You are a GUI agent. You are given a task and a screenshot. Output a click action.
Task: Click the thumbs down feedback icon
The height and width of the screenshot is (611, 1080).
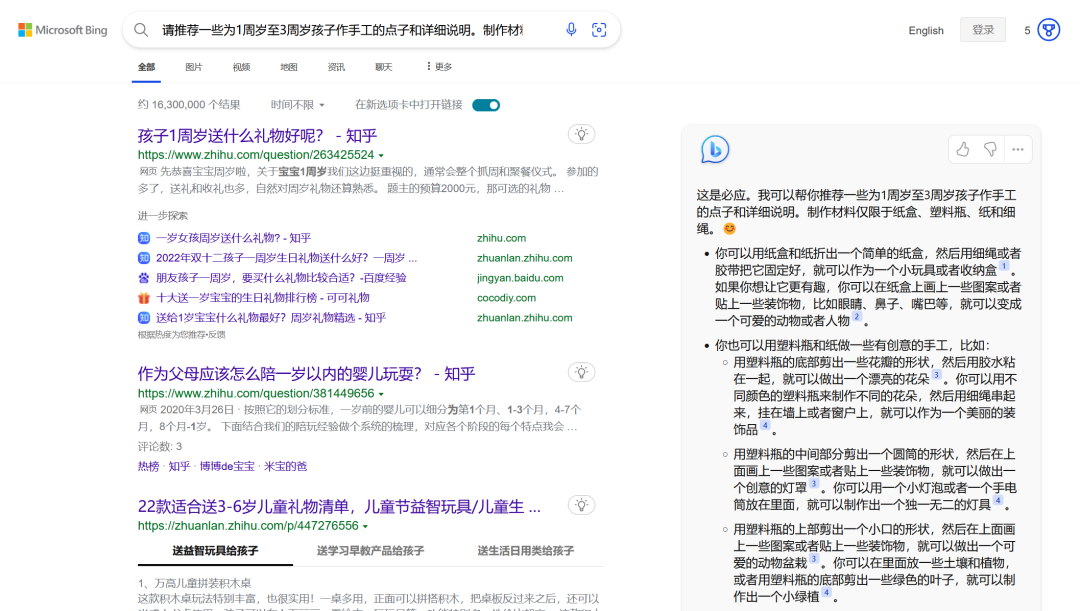point(990,149)
